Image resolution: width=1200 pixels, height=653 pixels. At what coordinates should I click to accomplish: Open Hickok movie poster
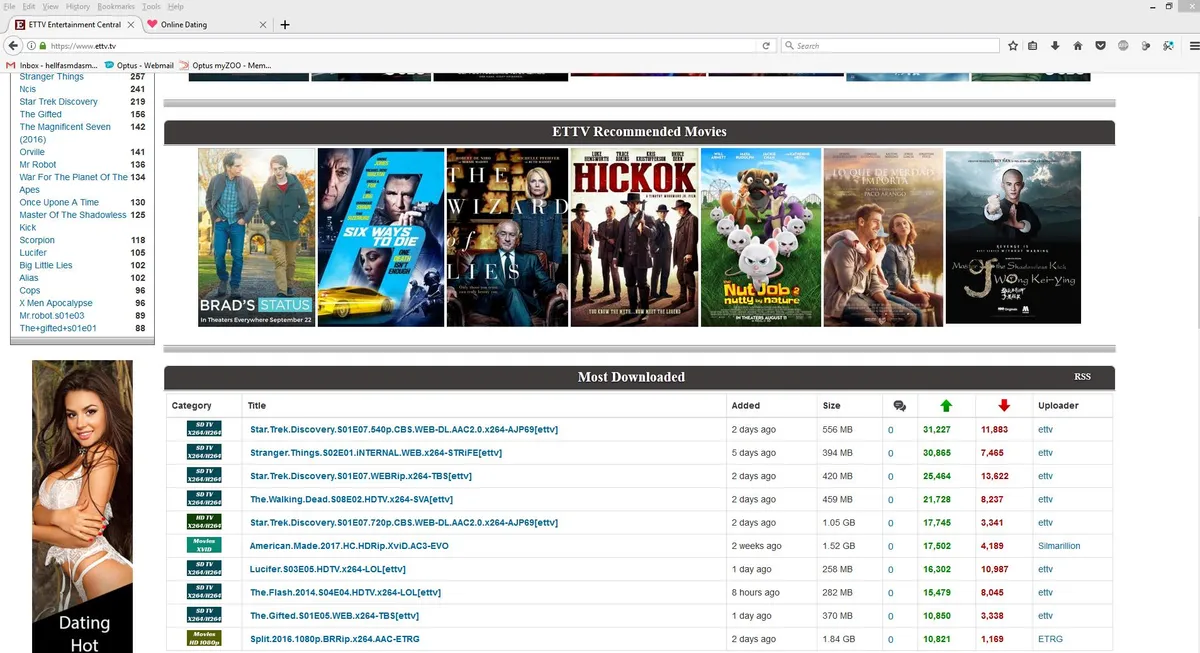tap(634, 237)
